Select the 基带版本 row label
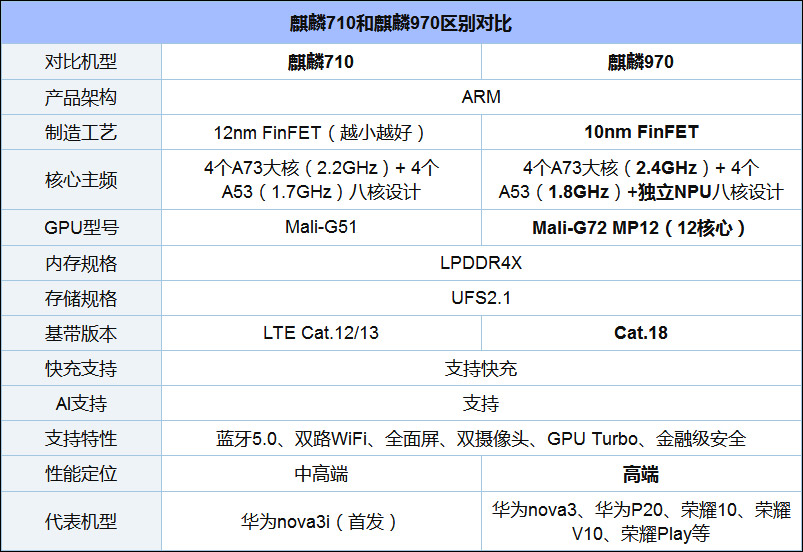The width and height of the screenshot is (803, 552). (x=81, y=333)
